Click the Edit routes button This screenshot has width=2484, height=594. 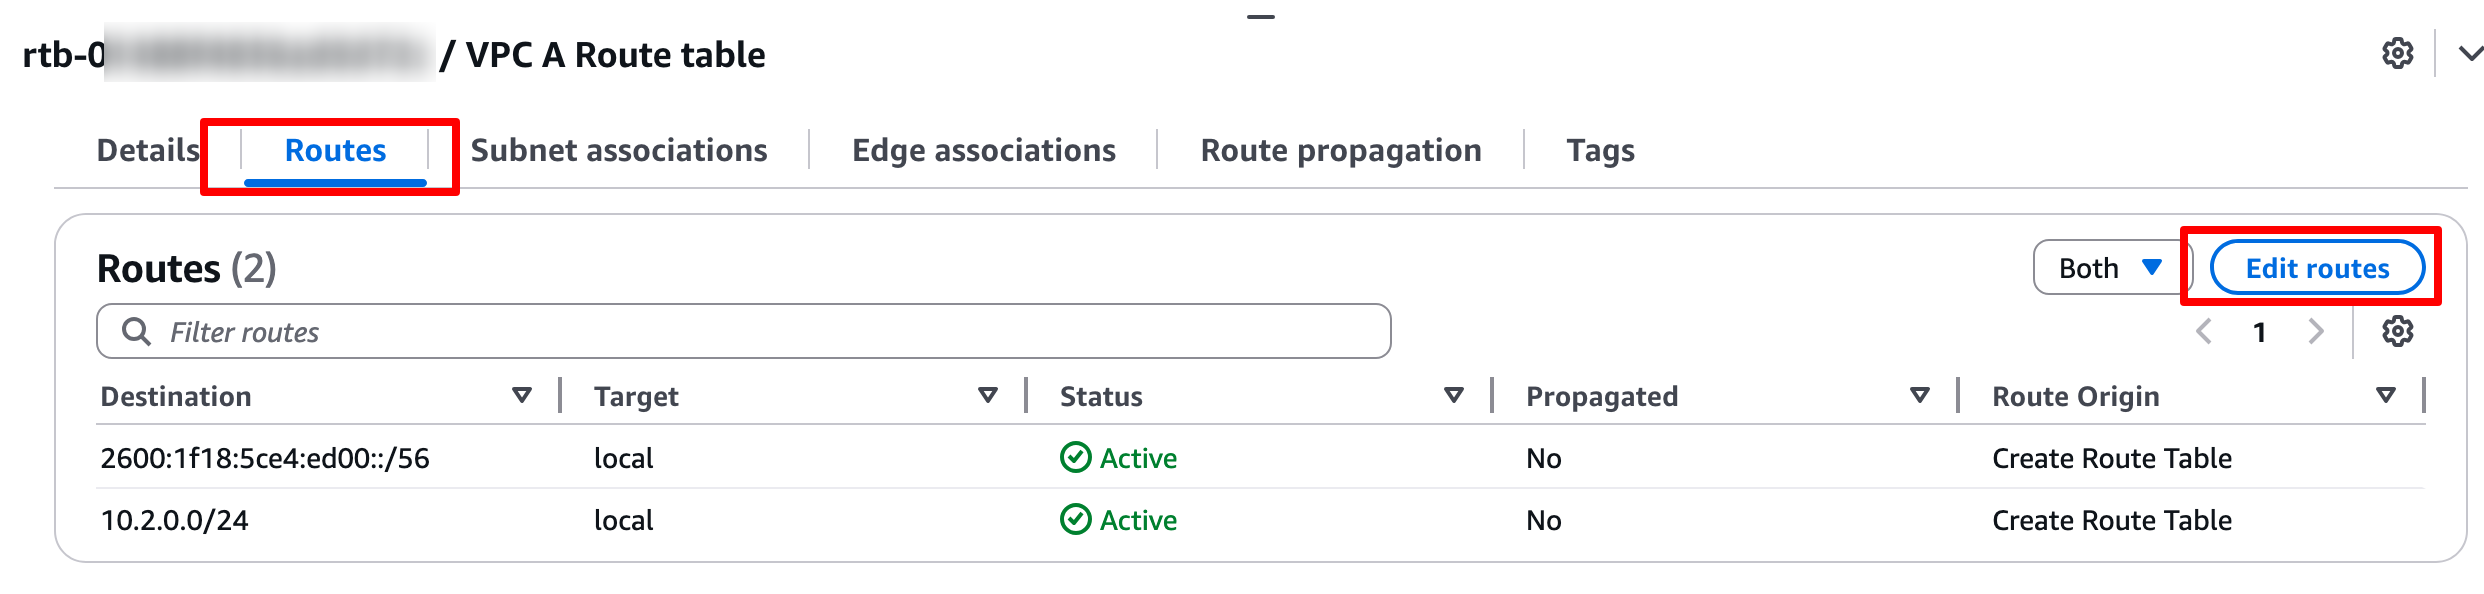pyautogui.click(x=2316, y=268)
